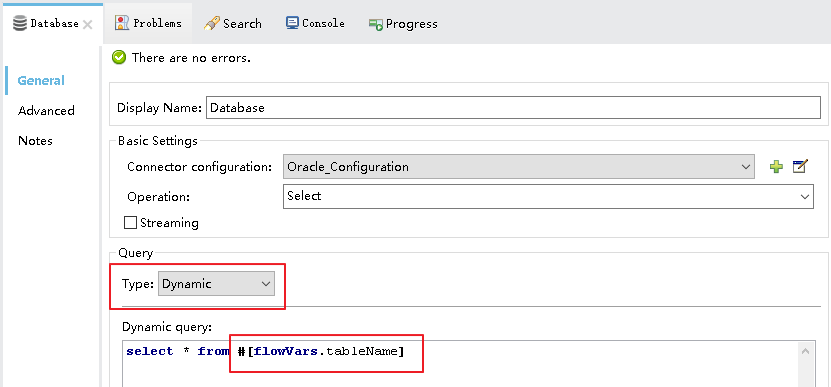This screenshot has height=387, width=831.
Task: Enable the Streaming checkbox
Action: [130, 223]
